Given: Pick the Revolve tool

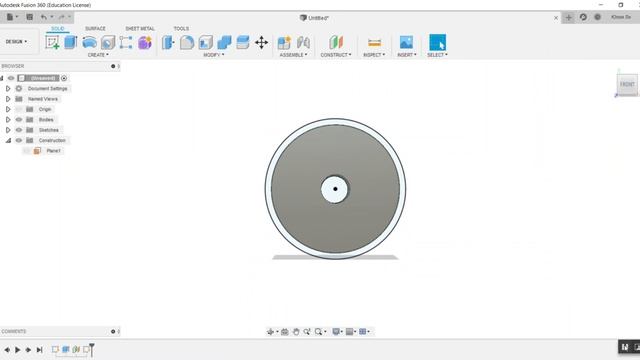Looking at the screenshot, I should click(89, 42).
